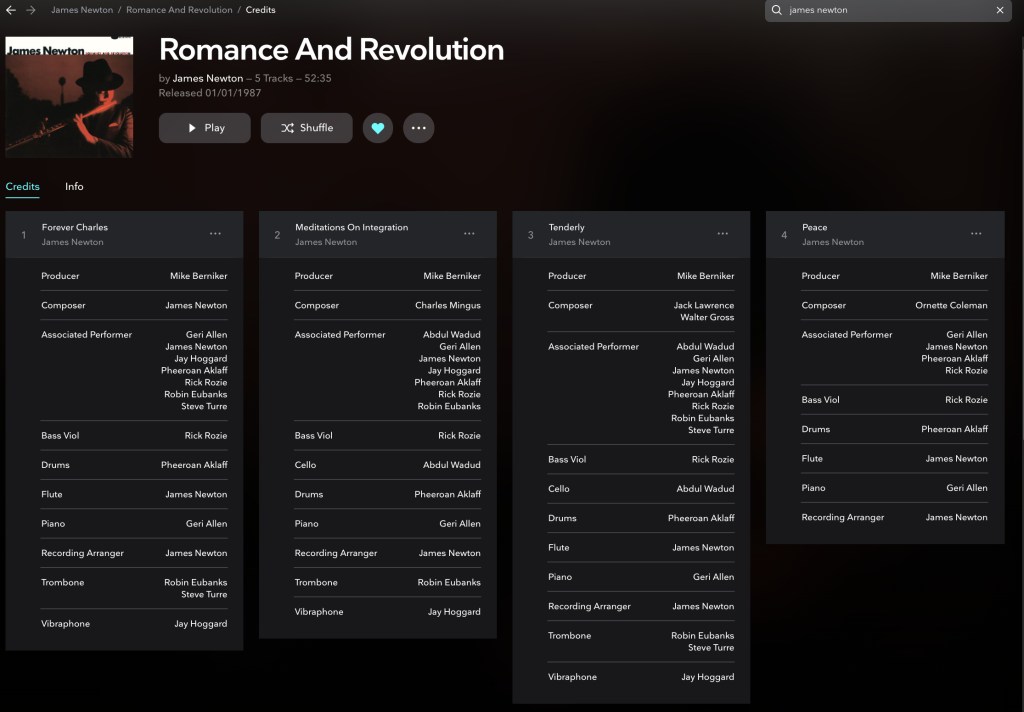This screenshot has height=712, width=1024.
Task: Clear the search field with X
Action: pyautogui.click(x=999, y=10)
